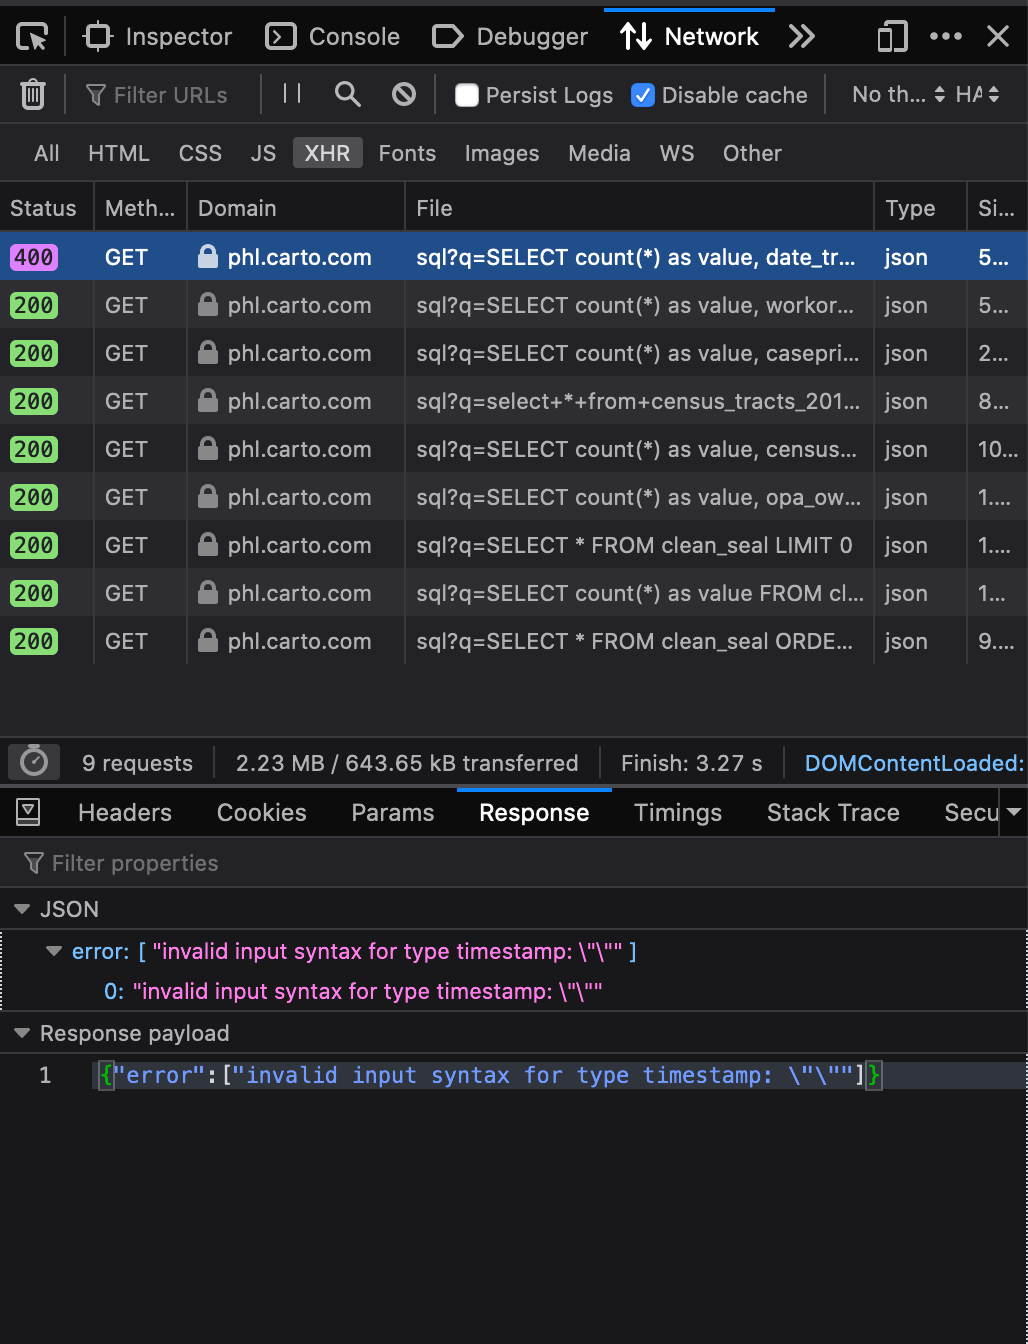Close the developer tools
The width and height of the screenshot is (1028, 1344).
pyautogui.click(x=998, y=37)
